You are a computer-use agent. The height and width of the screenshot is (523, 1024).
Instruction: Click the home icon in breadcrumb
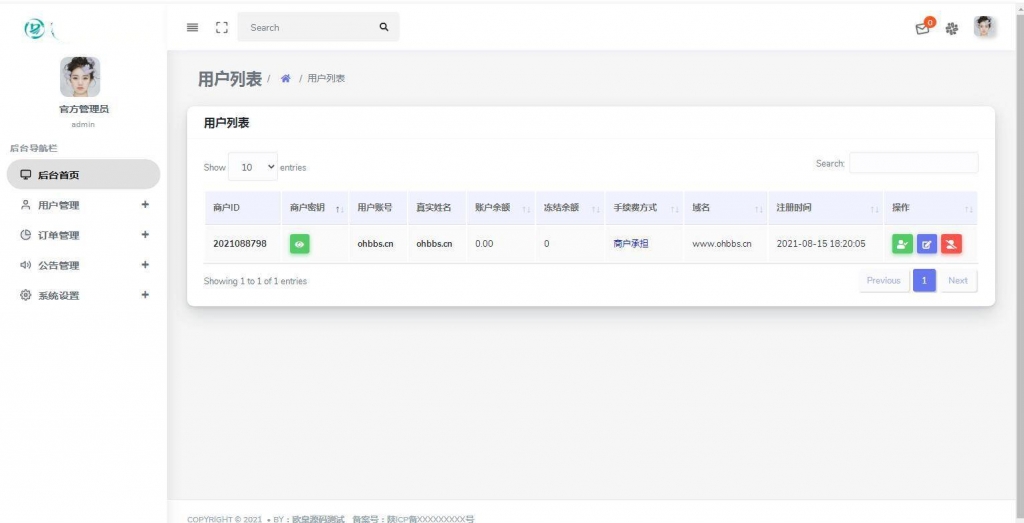click(x=285, y=79)
